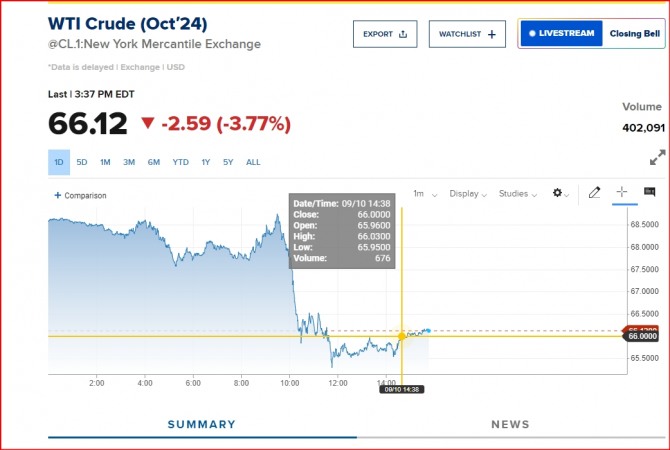The image size is (670, 450).
Task: Click the fullscreen expand chart icon
Action: click(657, 158)
